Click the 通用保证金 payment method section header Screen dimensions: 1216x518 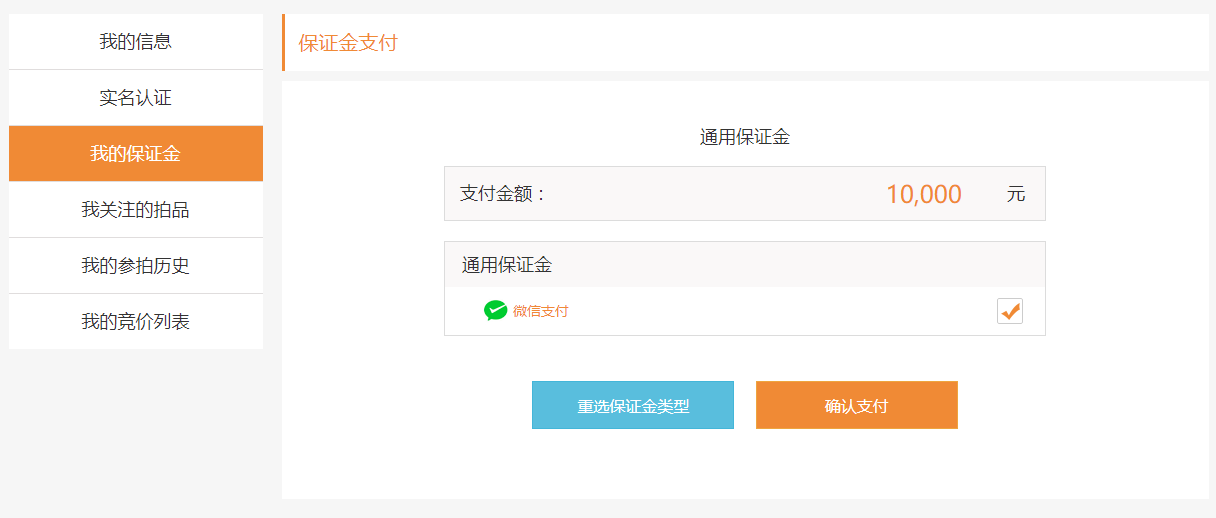(x=507, y=265)
